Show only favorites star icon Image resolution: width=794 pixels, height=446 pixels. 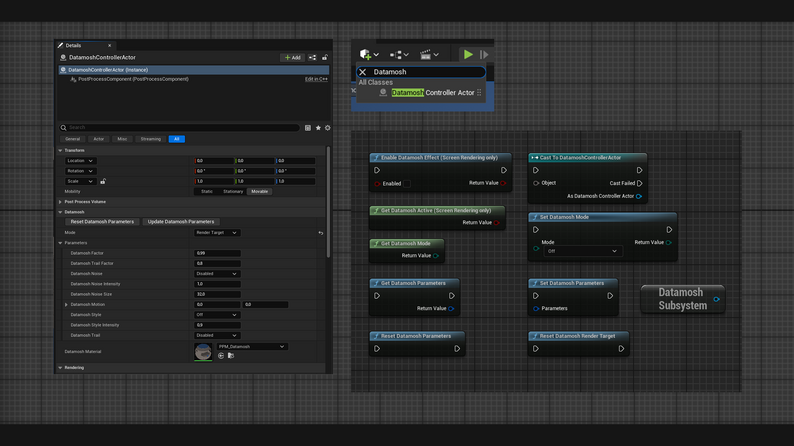tap(318, 128)
